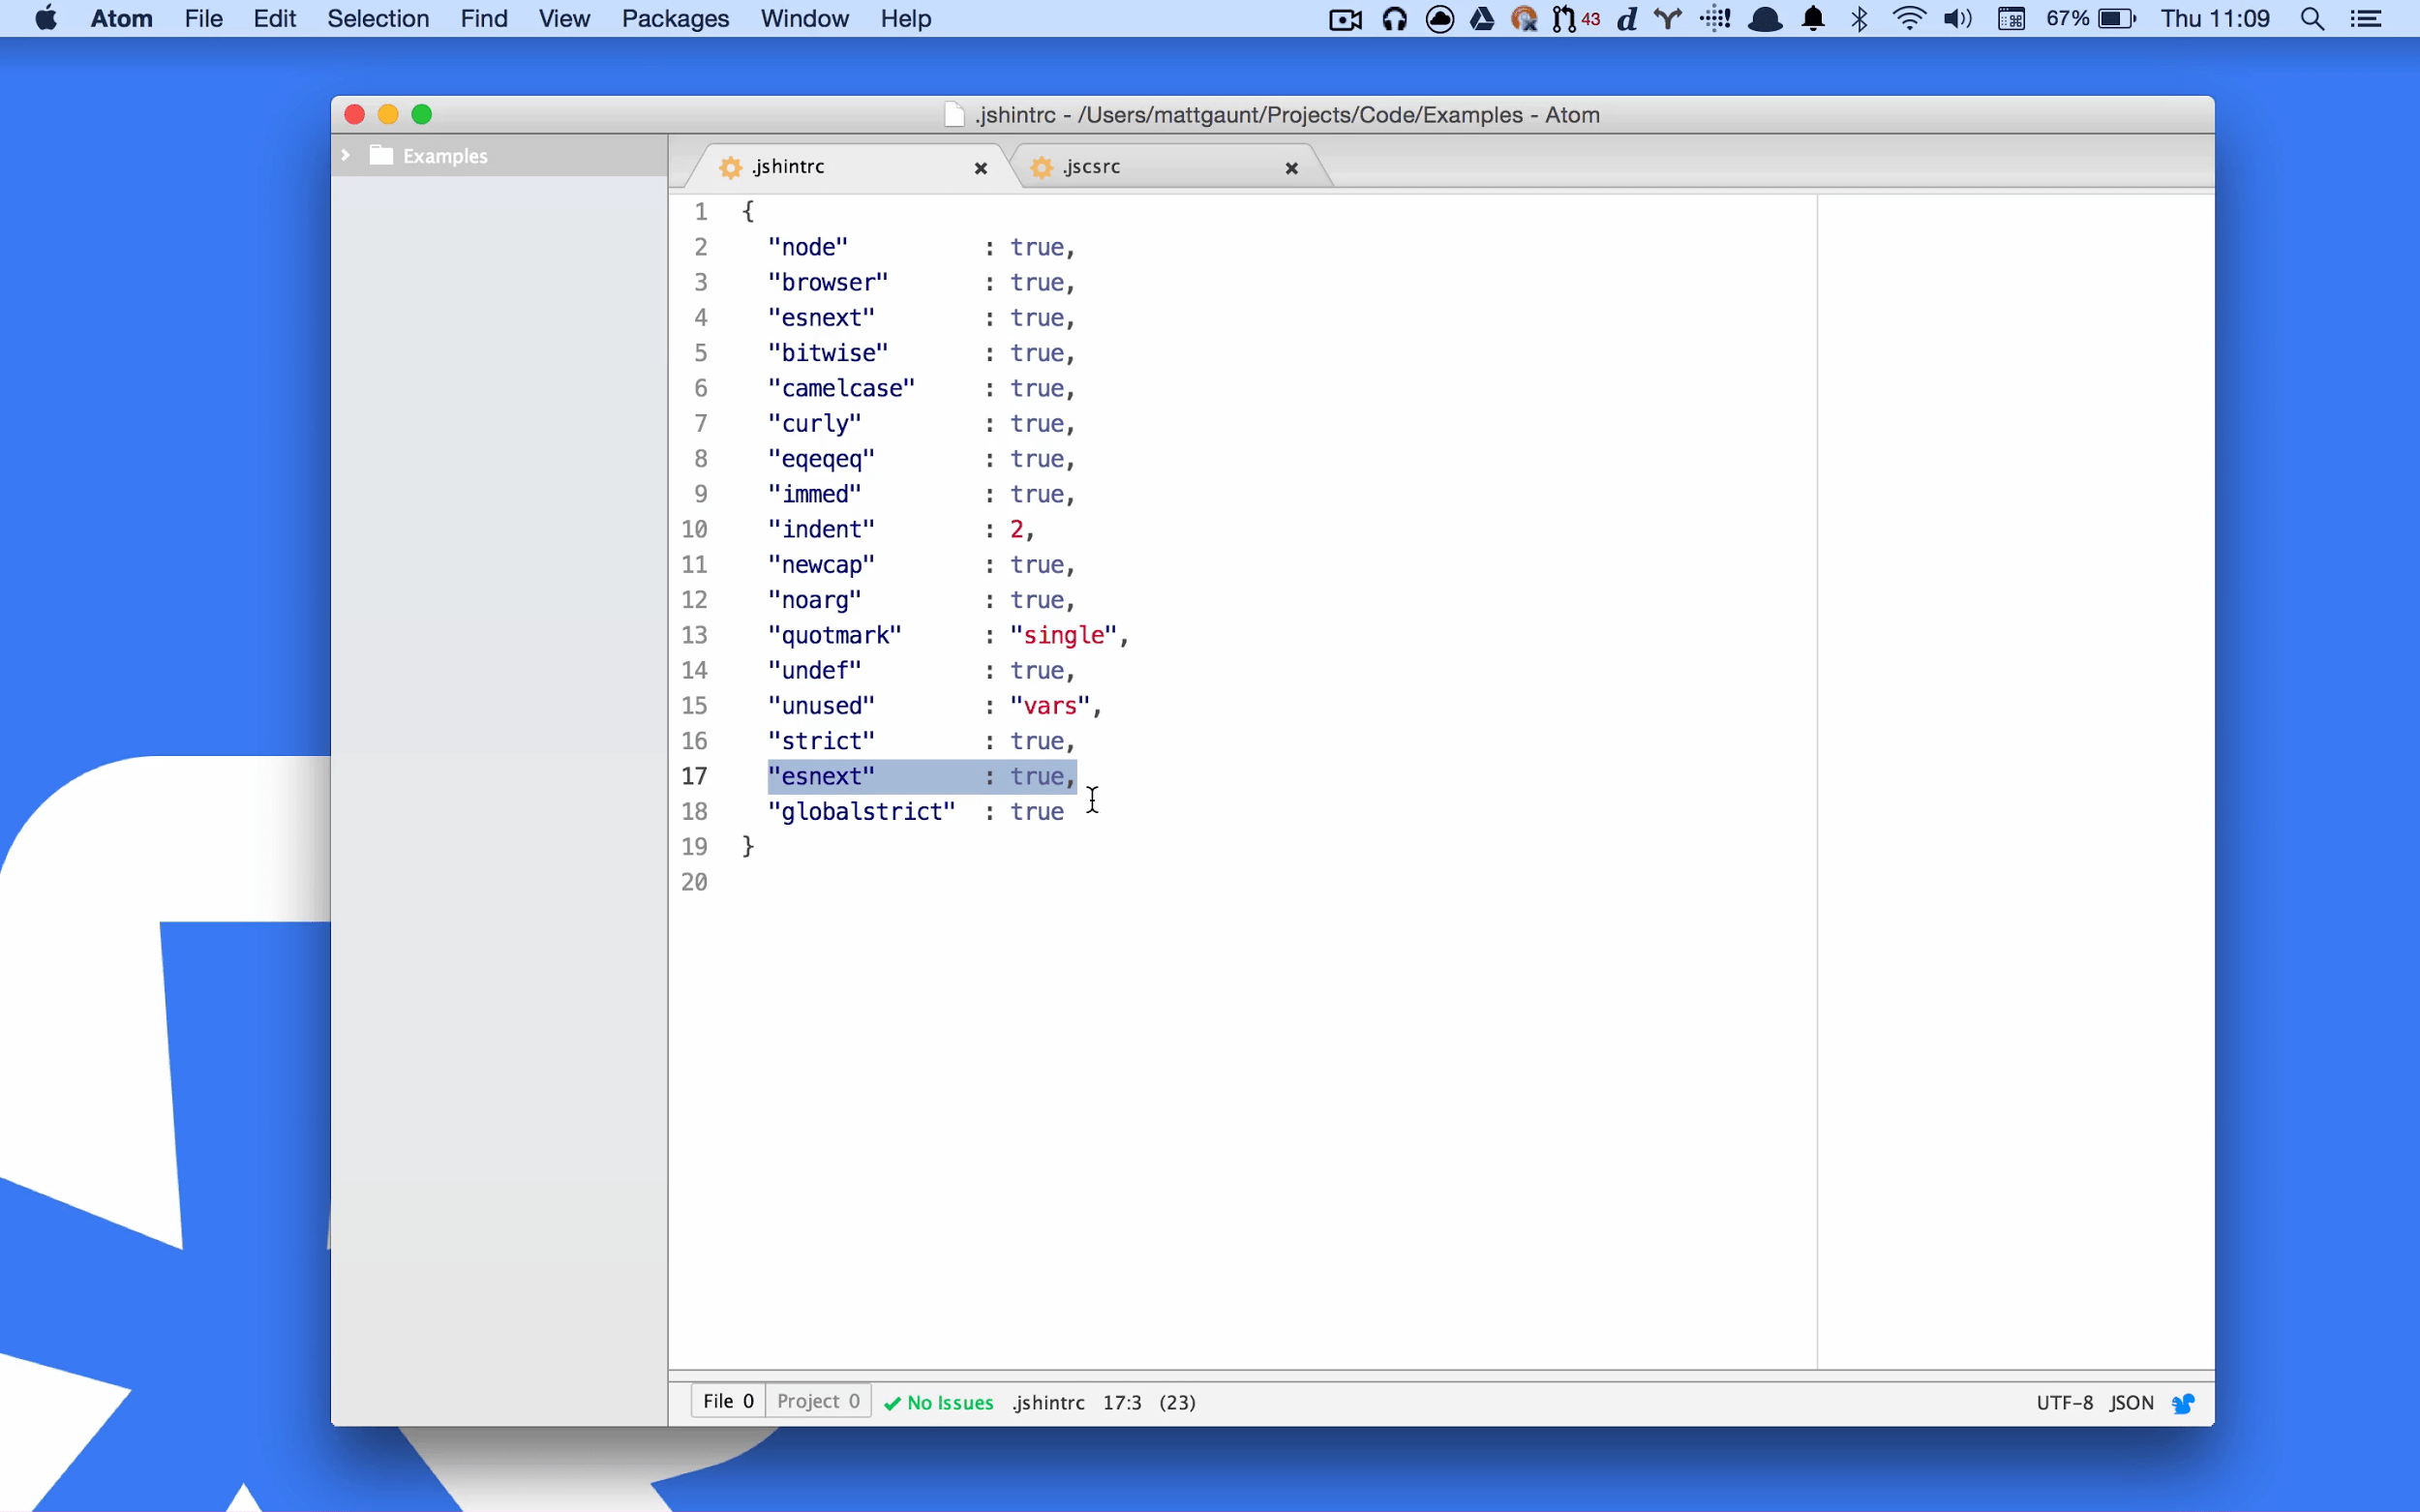Open the JSON grammar selector
The height and width of the screenshot is (1512, 2420).
point(2131,1403)
